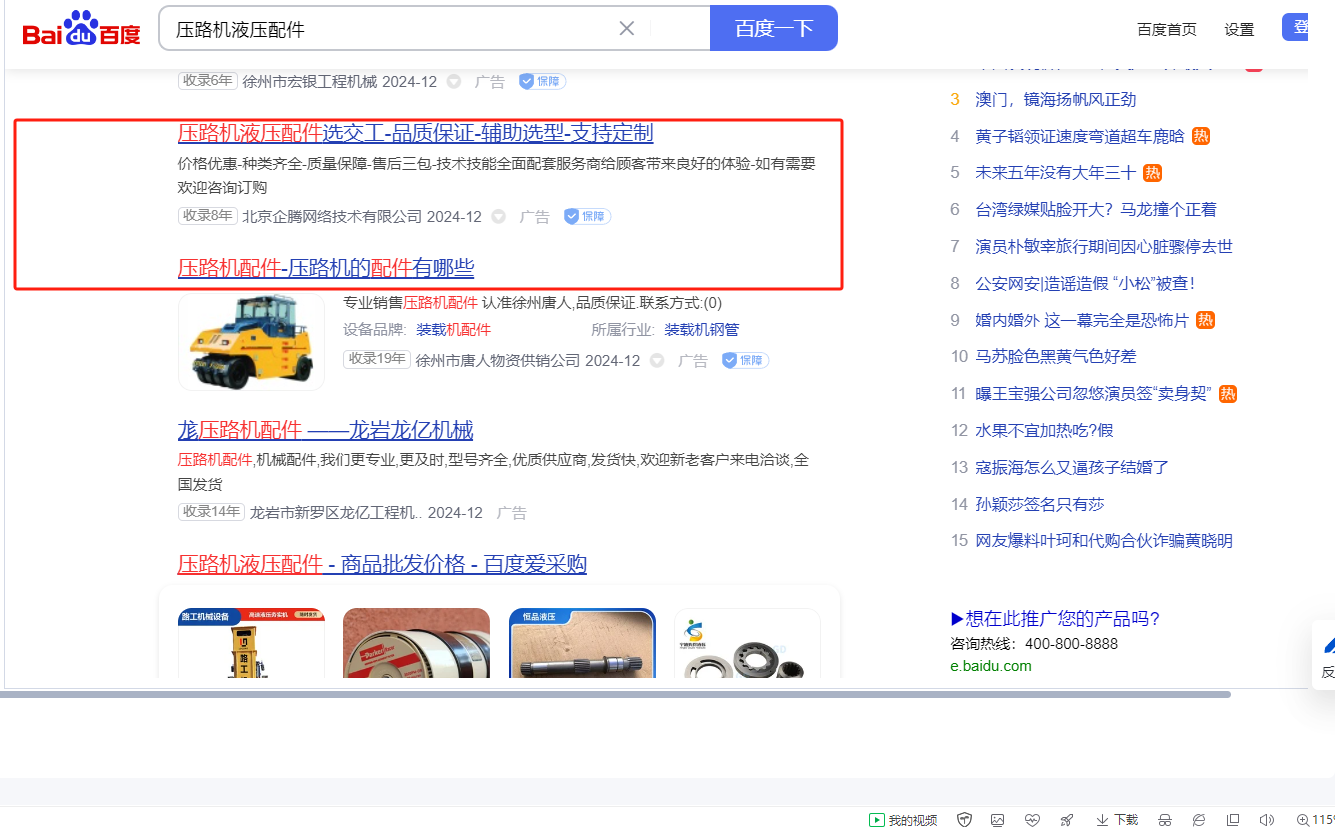Open result 龙压路机配件 ——龙岩龙亿机械
The width and height of the screenshot is (1335, 827).
tap(326, 431)
